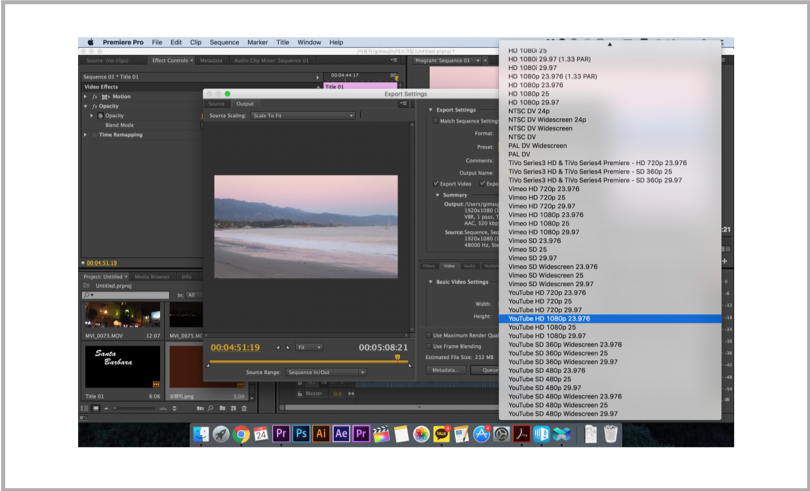Image resolution: width=810 pixels, height=491 pixels.
Task: Open Source Range dropdown
Action: pyautogui.click(x=326, y=372)
